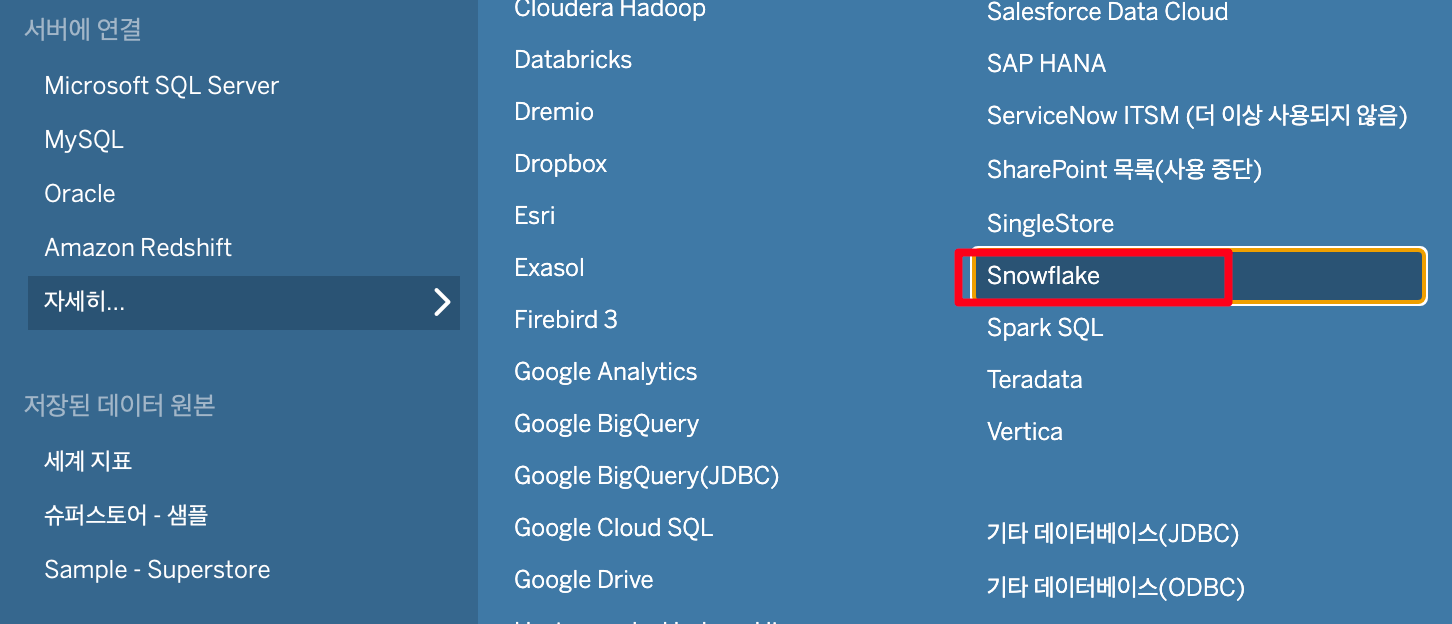
Task: Open saved source 슈퍼스토어 - 샘플
Action: pos(126,515)
